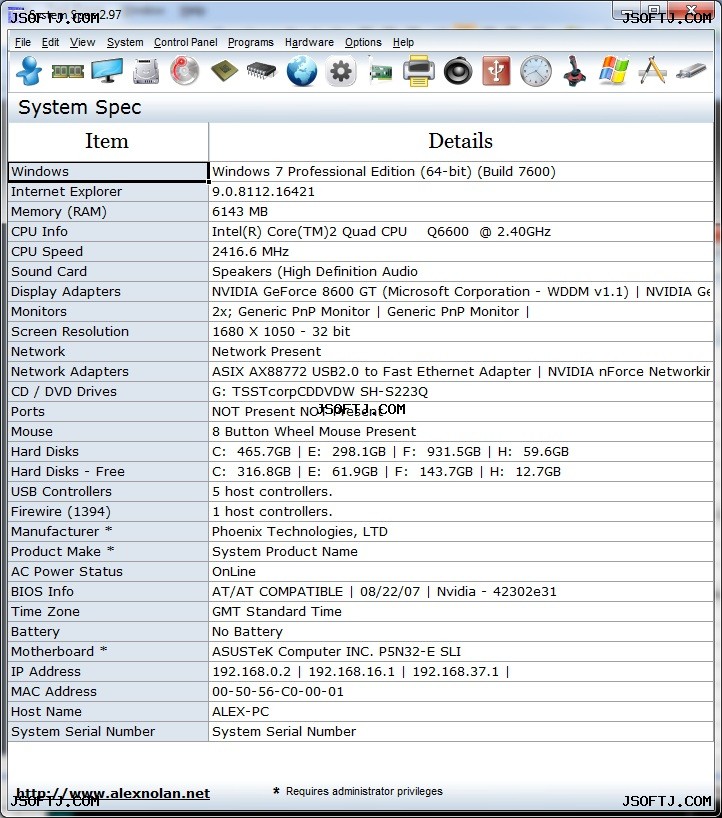722x818 pixels.
Task: Click the No Battery value
Action: (247, 631)
